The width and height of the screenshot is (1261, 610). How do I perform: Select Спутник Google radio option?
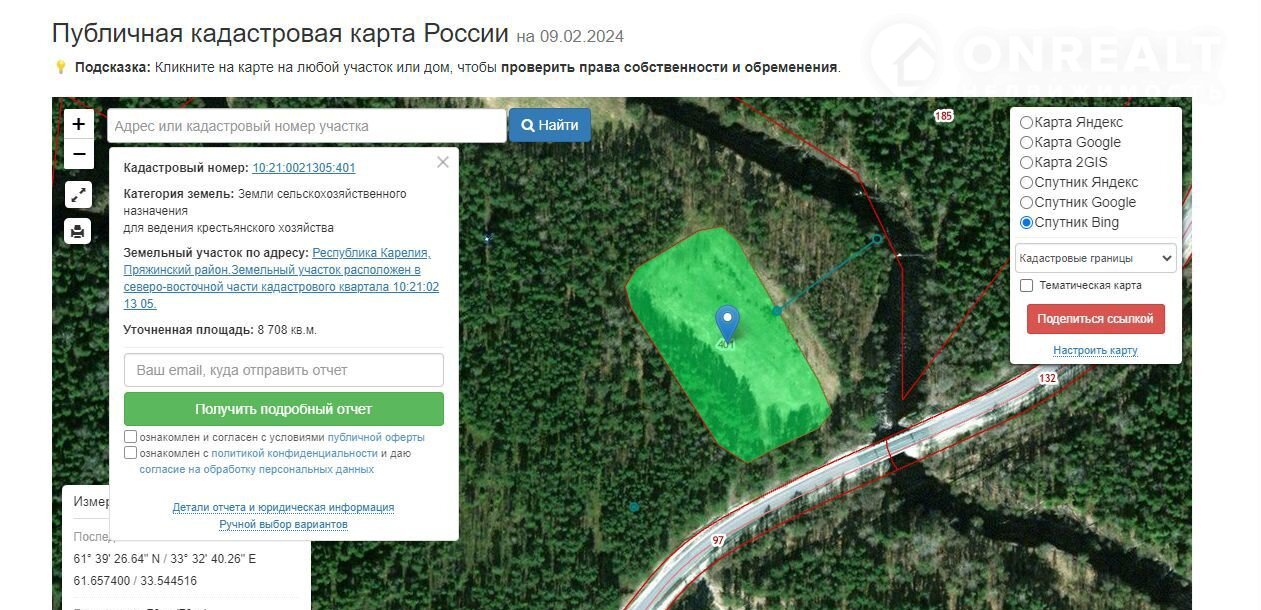point(1026,202)
